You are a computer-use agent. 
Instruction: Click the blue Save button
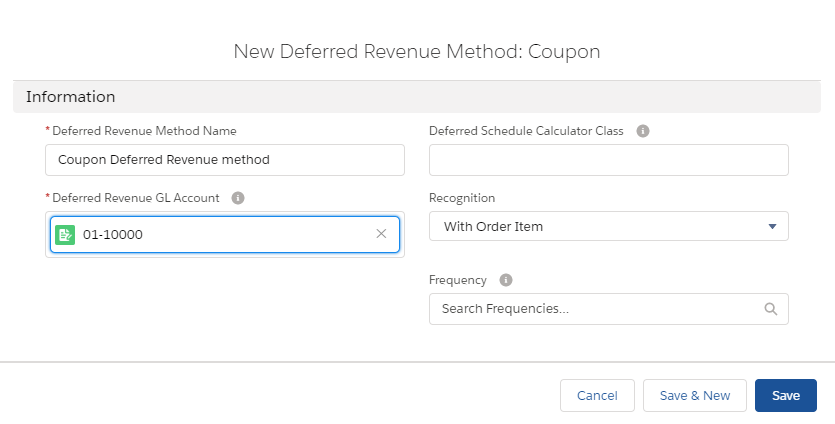point(785,395)
